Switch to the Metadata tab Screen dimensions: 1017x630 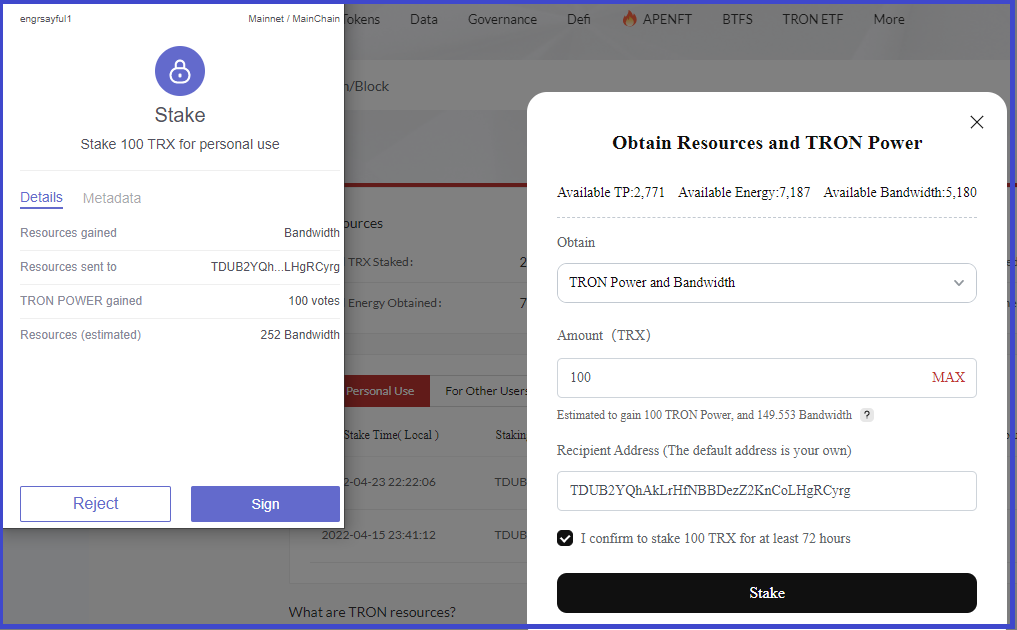coord(112,199)
